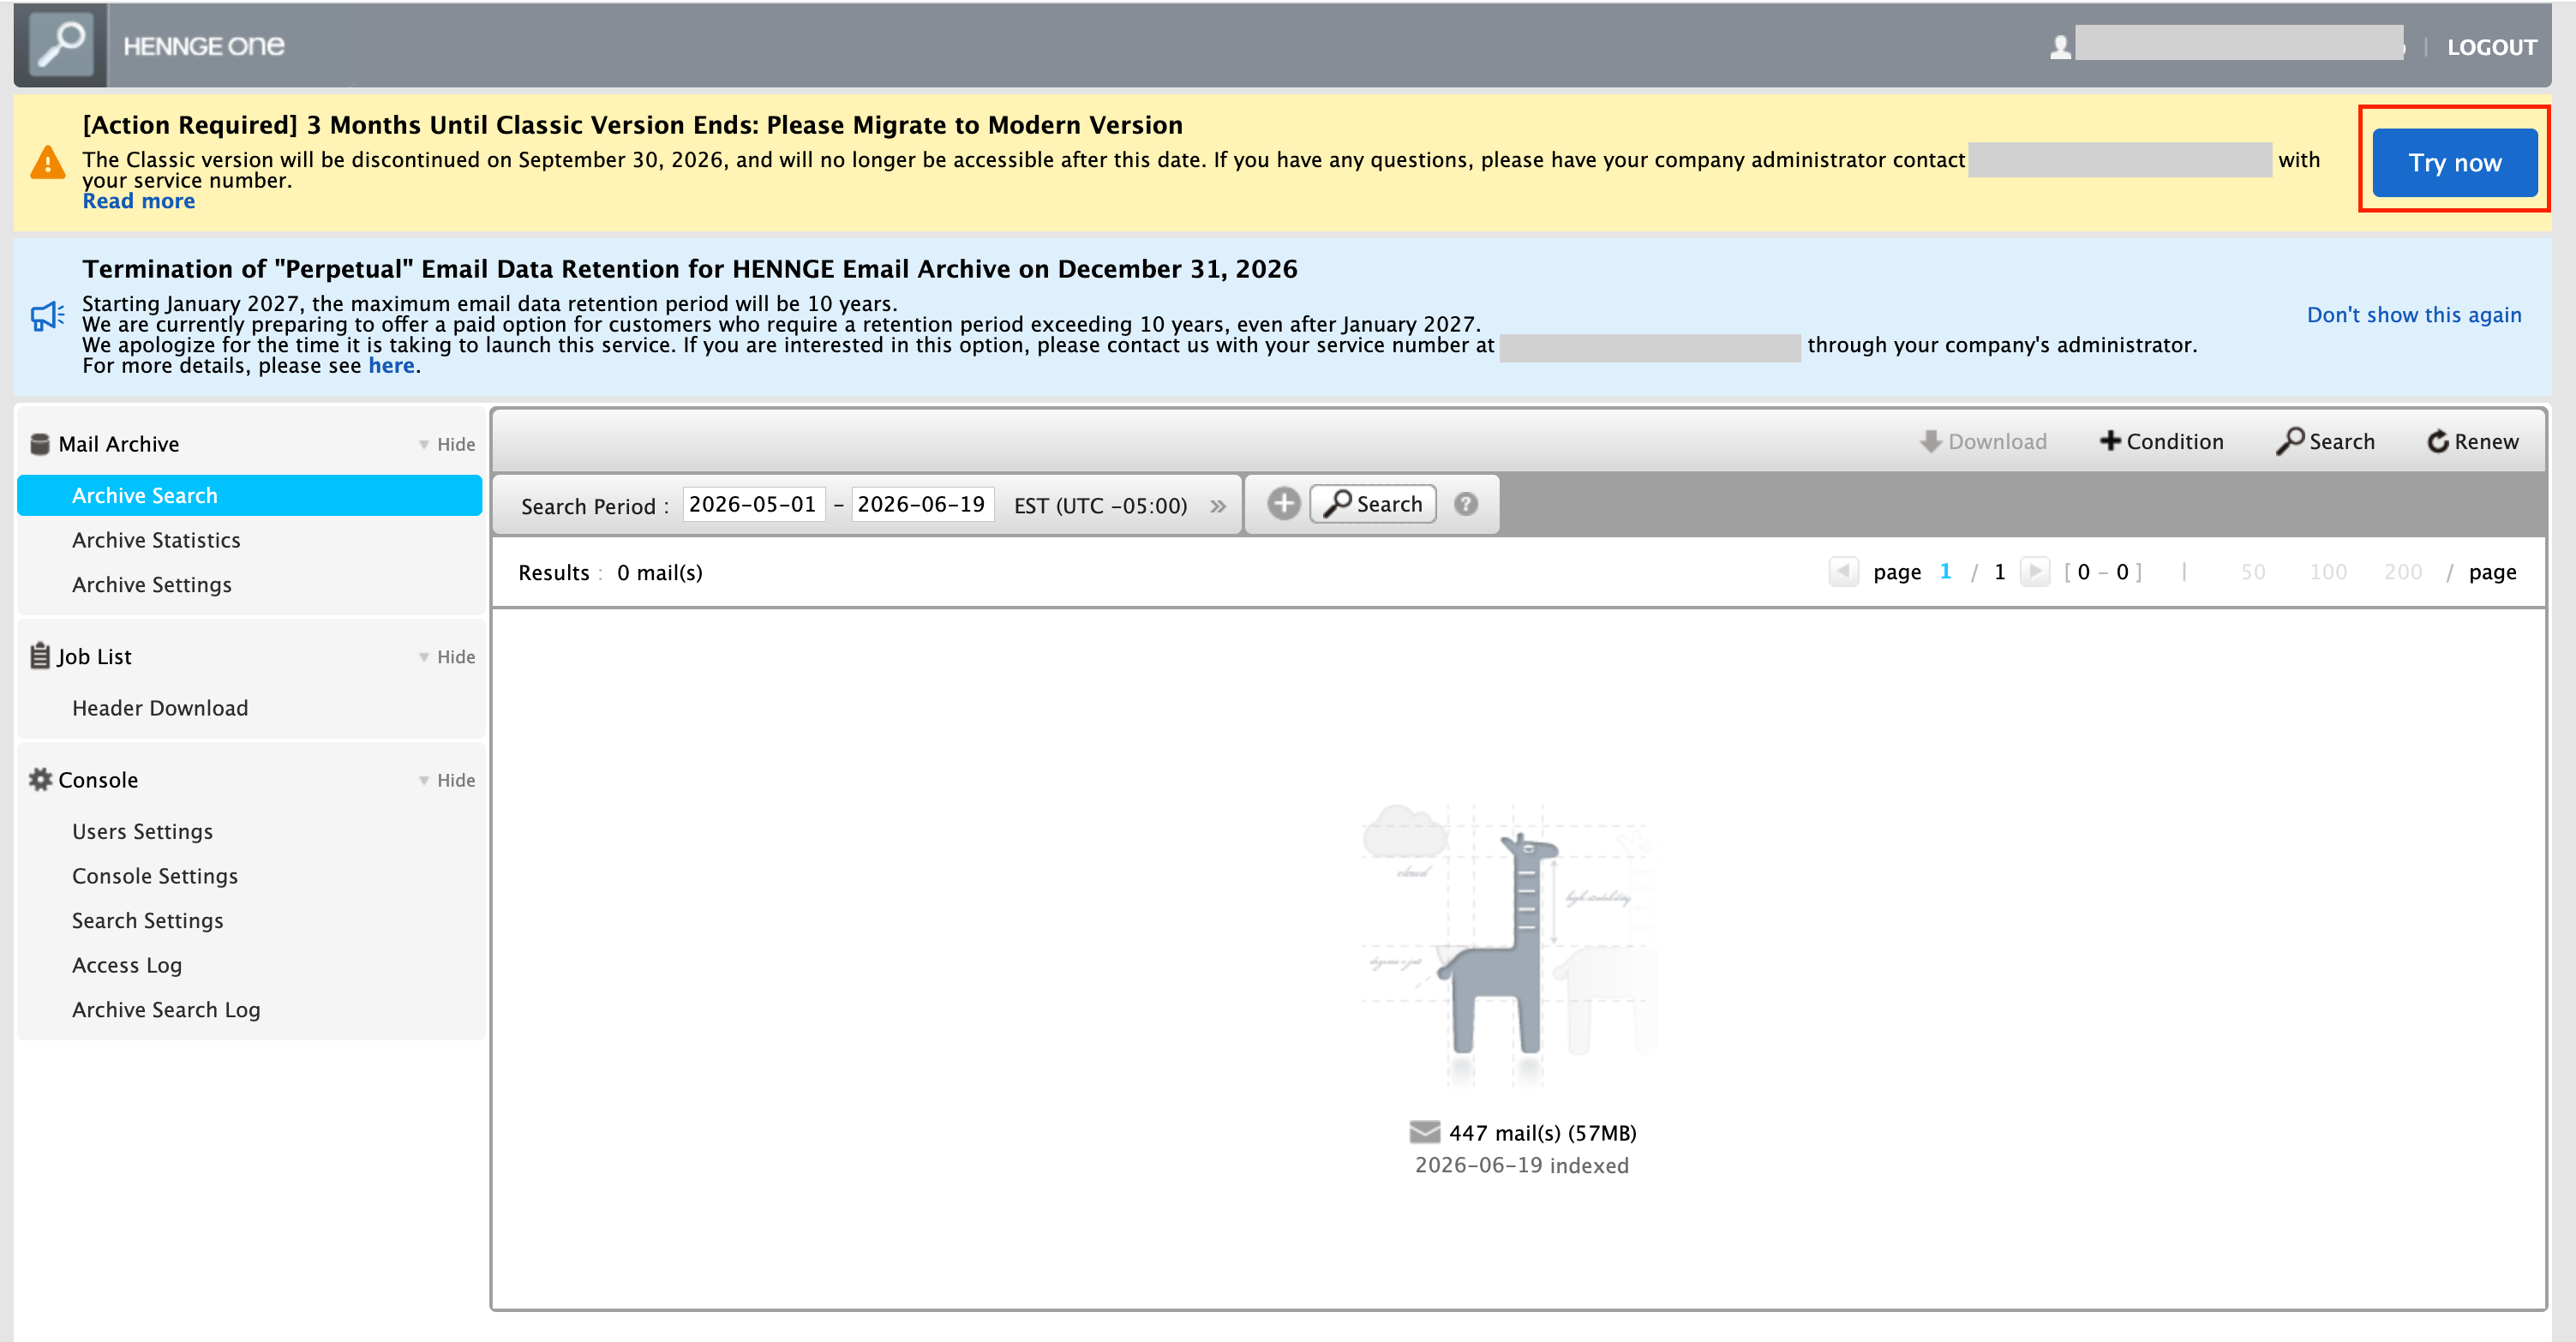The image size is (2576, 1342).
Task: Click the start date field 2026-05-01
Action: 754,504
